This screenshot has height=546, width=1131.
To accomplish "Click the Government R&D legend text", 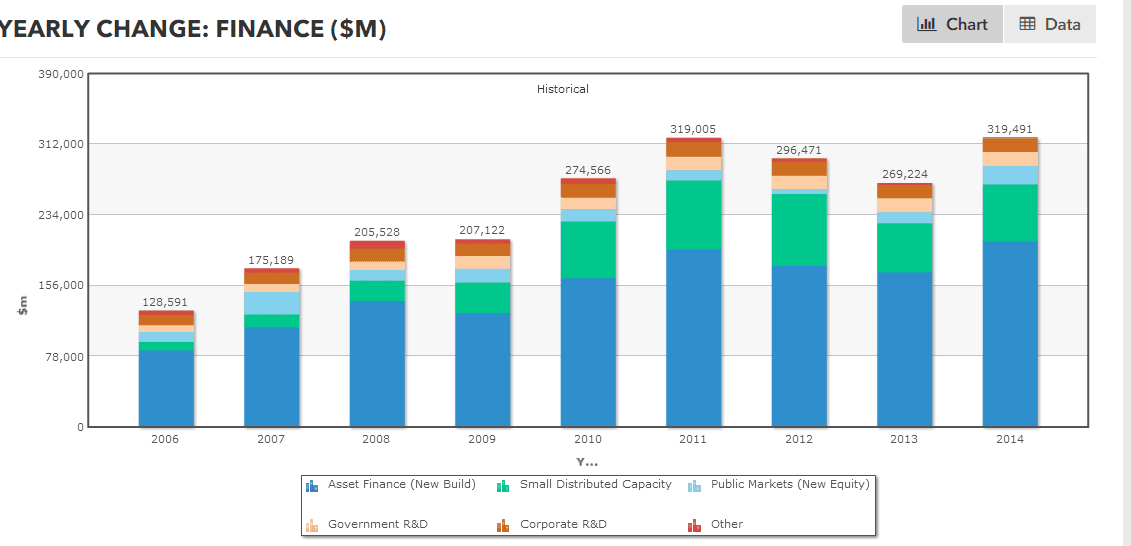I will click(377, 525).
